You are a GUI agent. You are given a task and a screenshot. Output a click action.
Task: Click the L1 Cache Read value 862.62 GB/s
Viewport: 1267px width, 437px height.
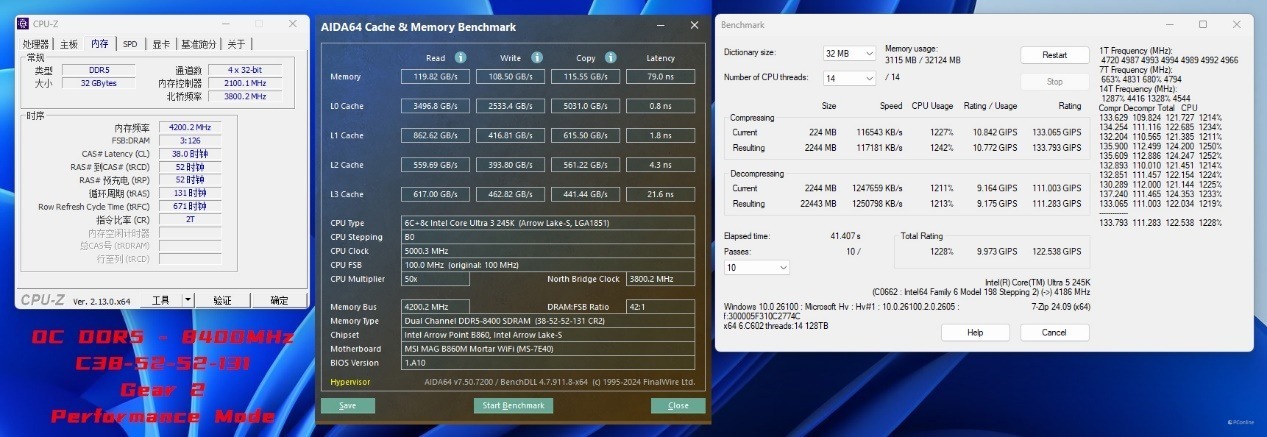(x=435, y=135)
